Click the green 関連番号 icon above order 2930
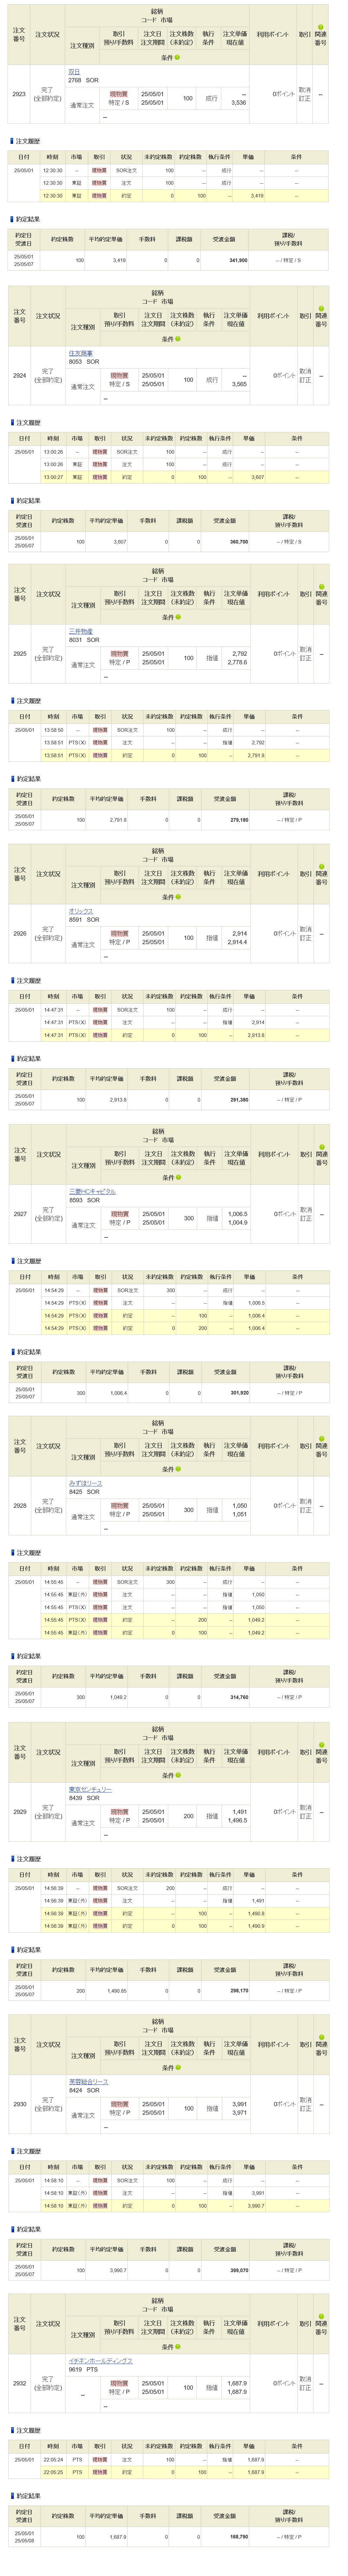 tap(321, 2037)
